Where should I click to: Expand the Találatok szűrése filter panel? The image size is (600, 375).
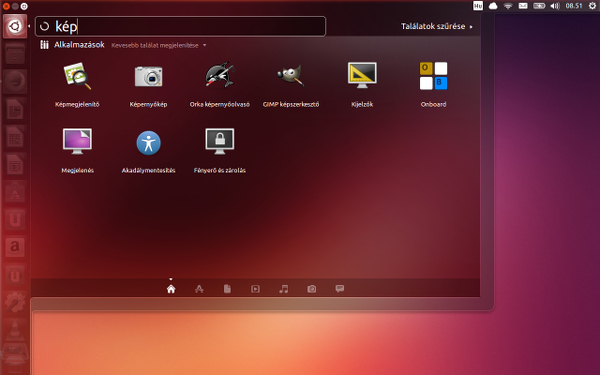tap(437, 26)
